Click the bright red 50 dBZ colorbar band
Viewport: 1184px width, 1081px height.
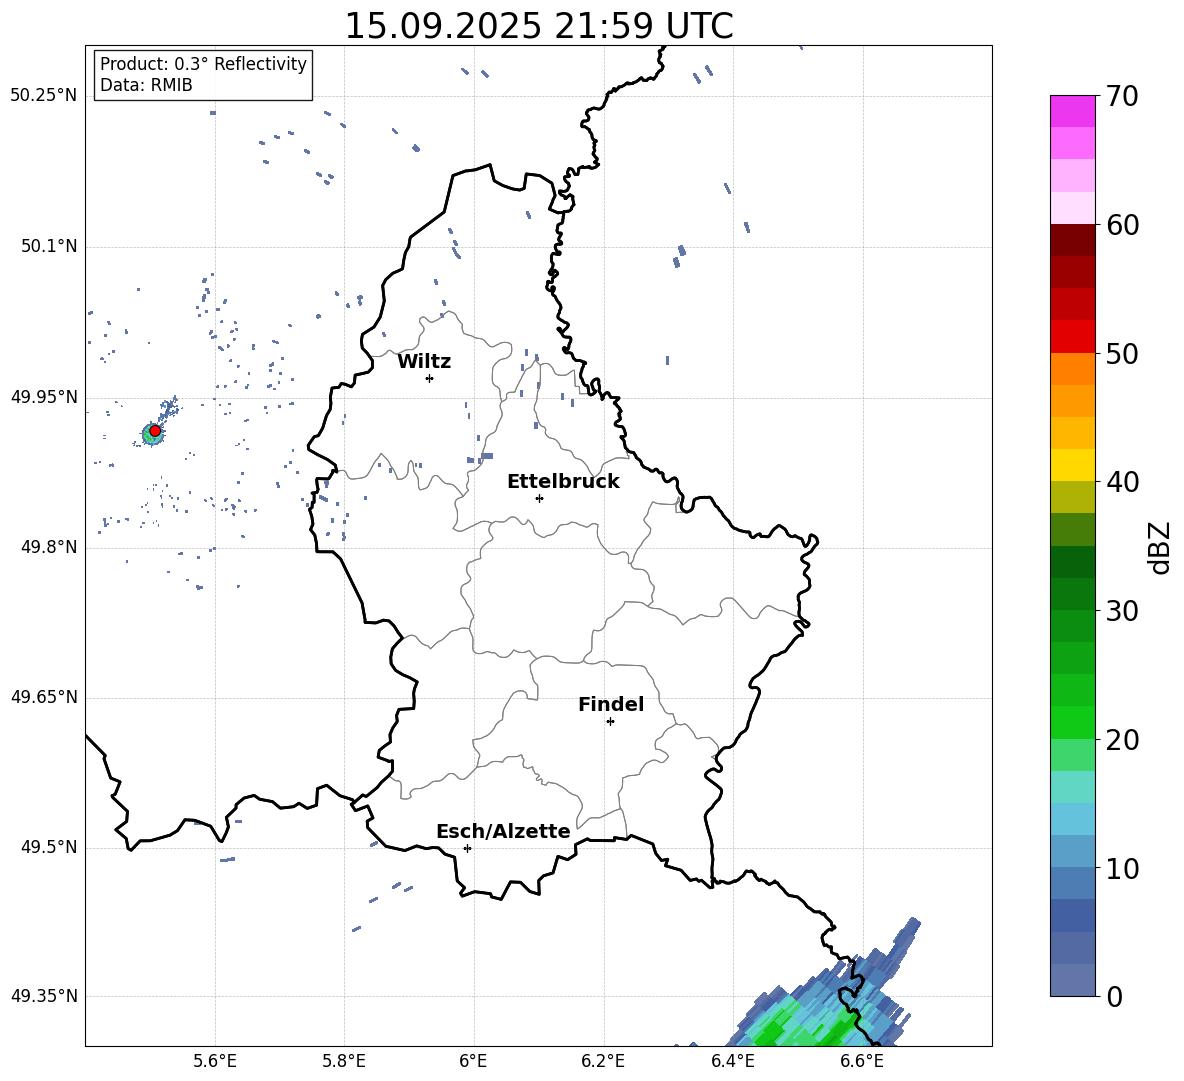point(1072,337)
